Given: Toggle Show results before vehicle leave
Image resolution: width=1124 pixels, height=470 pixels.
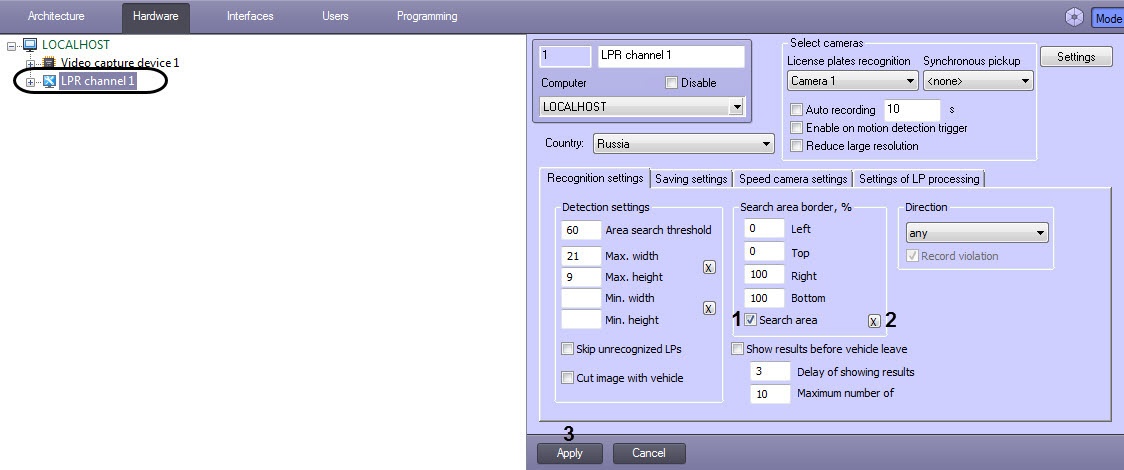Looking at the screenshot, I should pyautogui.click(x=738, y=350).
